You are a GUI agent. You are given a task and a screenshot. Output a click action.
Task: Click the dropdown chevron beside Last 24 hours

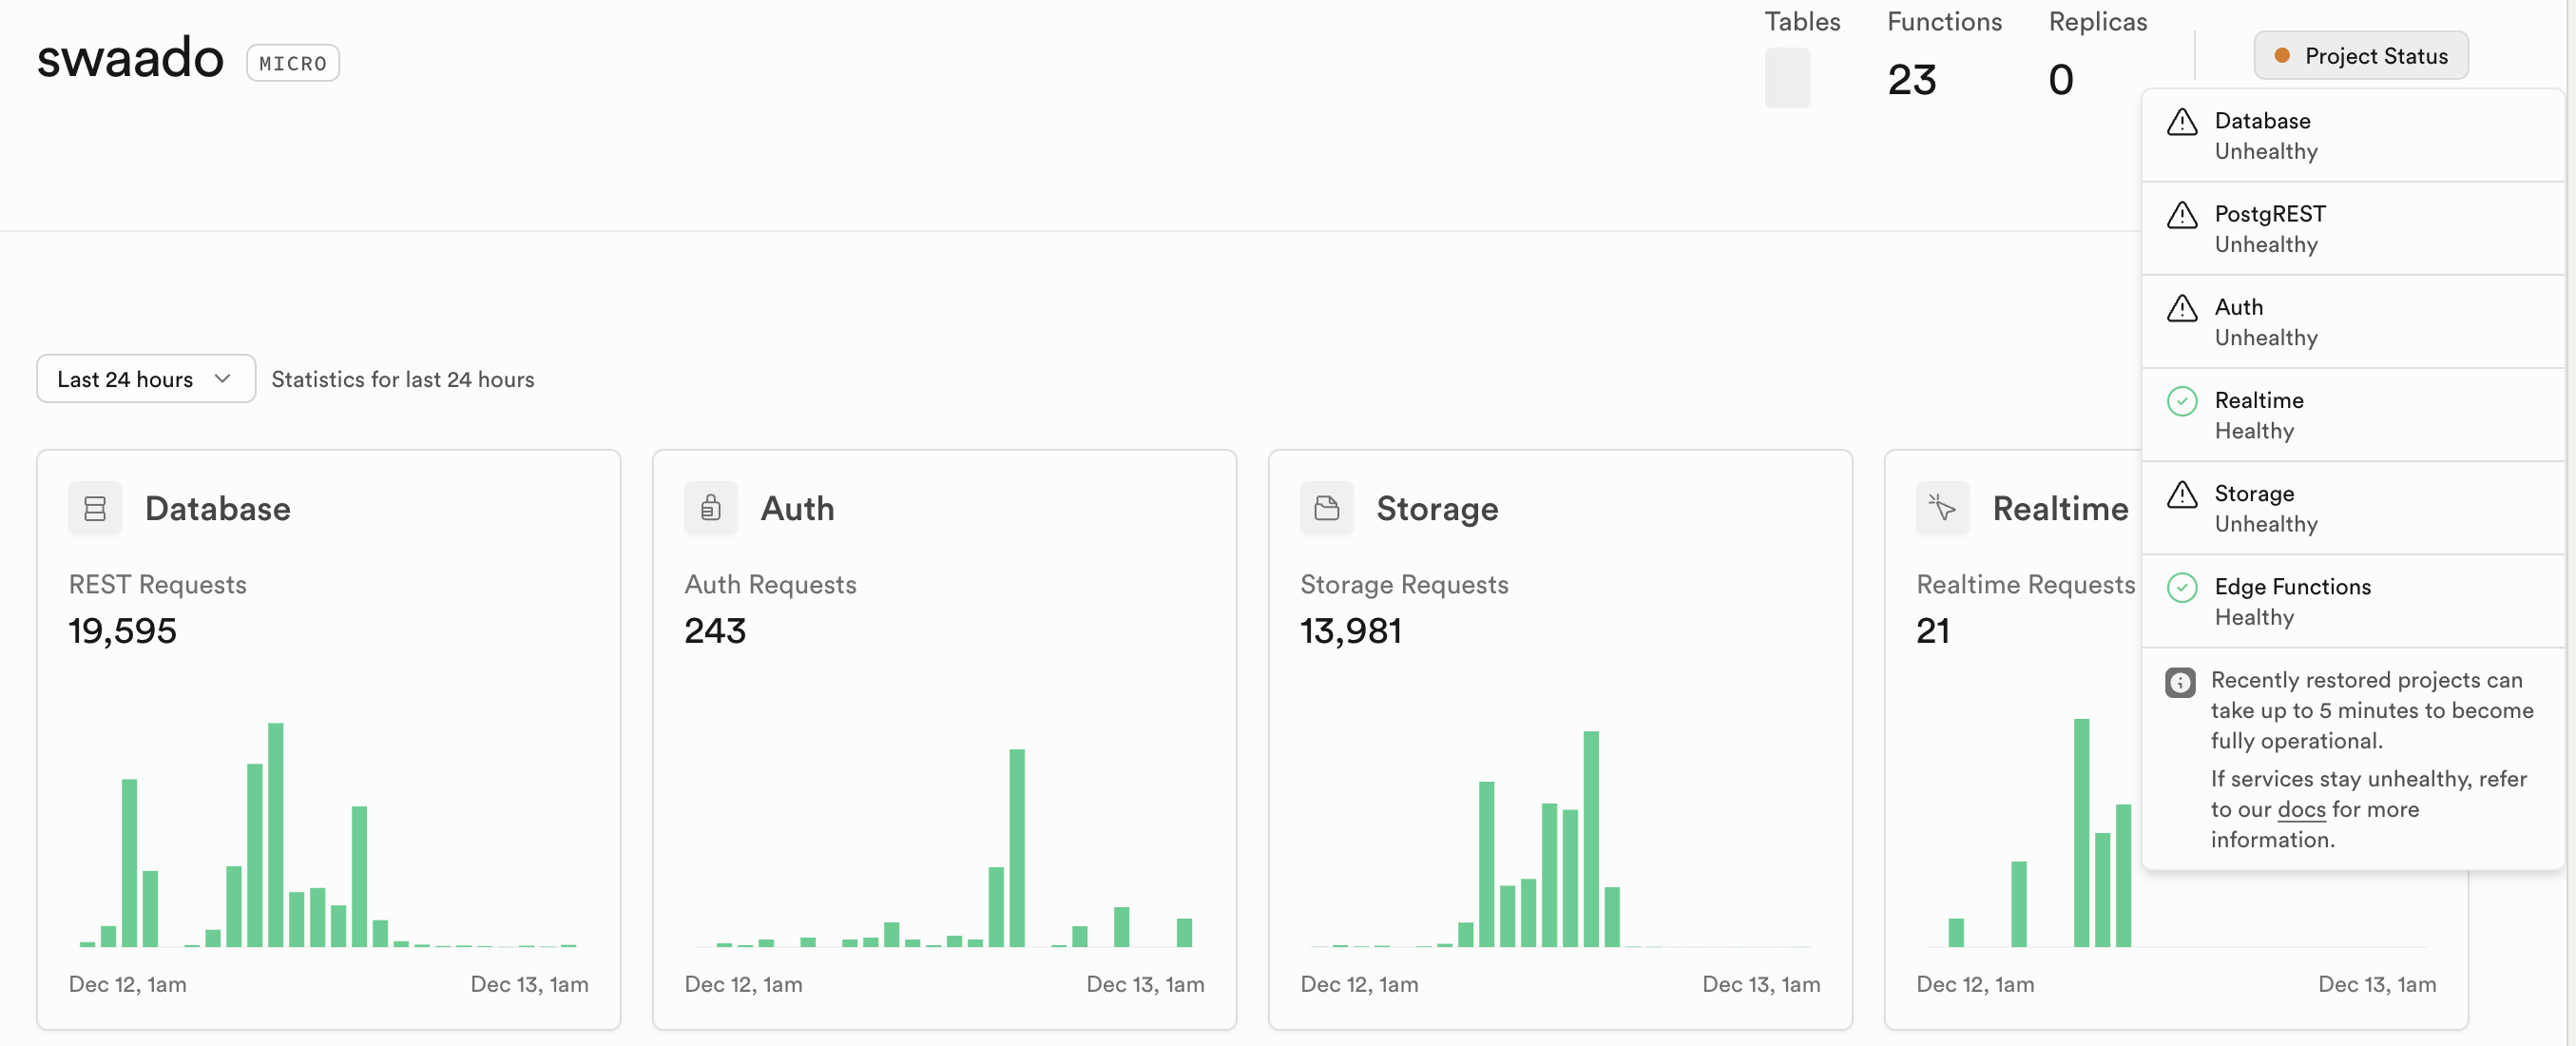click(x=223, y=379)
